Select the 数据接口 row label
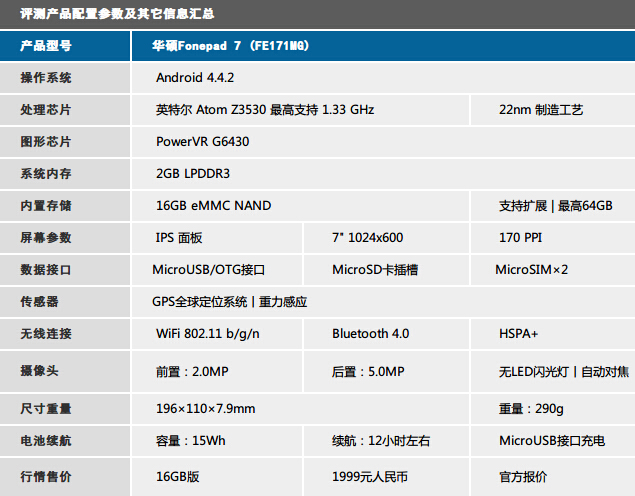The image size is (635, 496). [x=65, y=270]
